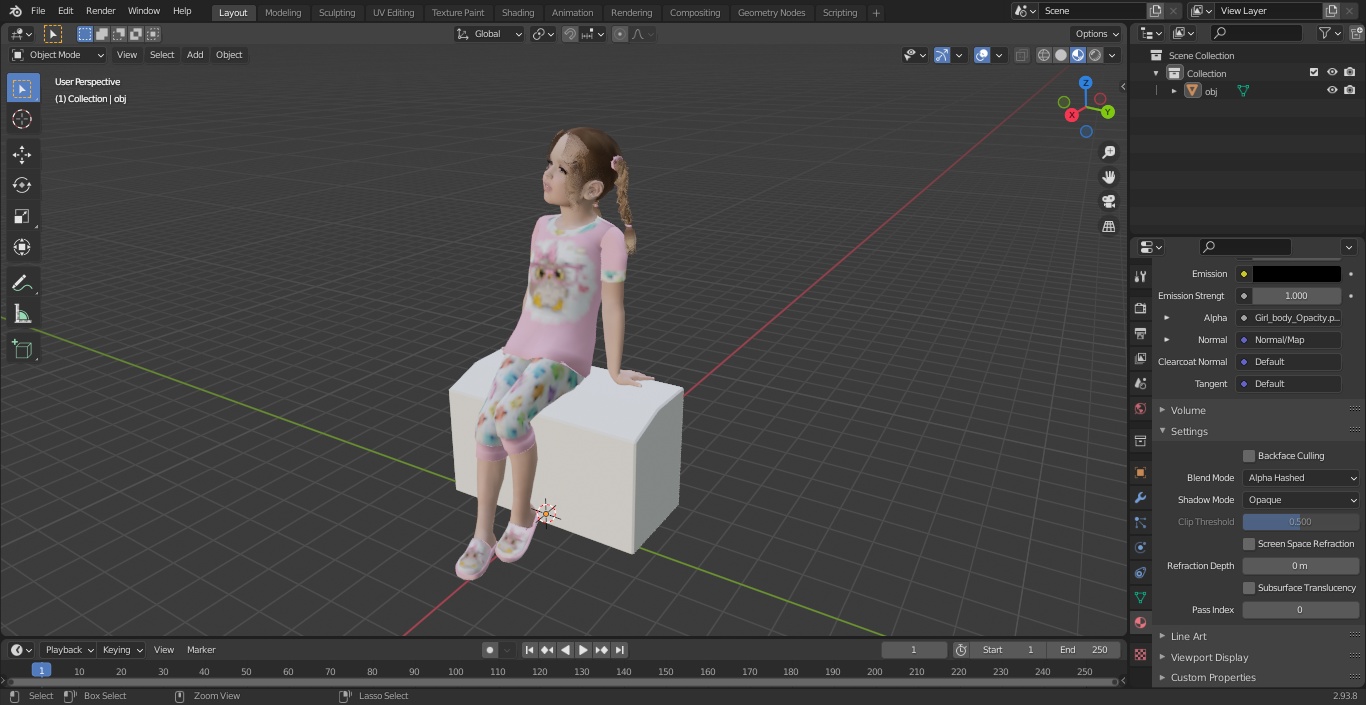Toggle camera view icon in viewport
The height and width of the screenshot is (705, 1366).
pos(1108,201)
